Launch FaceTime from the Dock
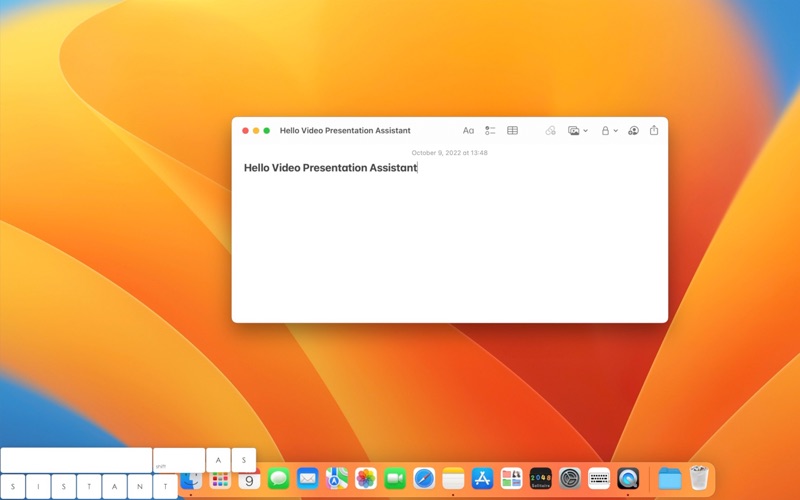Screen dimensions: 800x500 point(395,479)
